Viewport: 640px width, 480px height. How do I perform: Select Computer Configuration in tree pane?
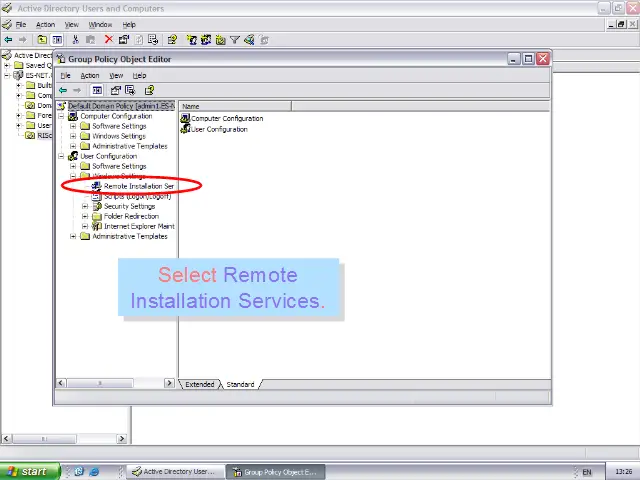point(116,116)
